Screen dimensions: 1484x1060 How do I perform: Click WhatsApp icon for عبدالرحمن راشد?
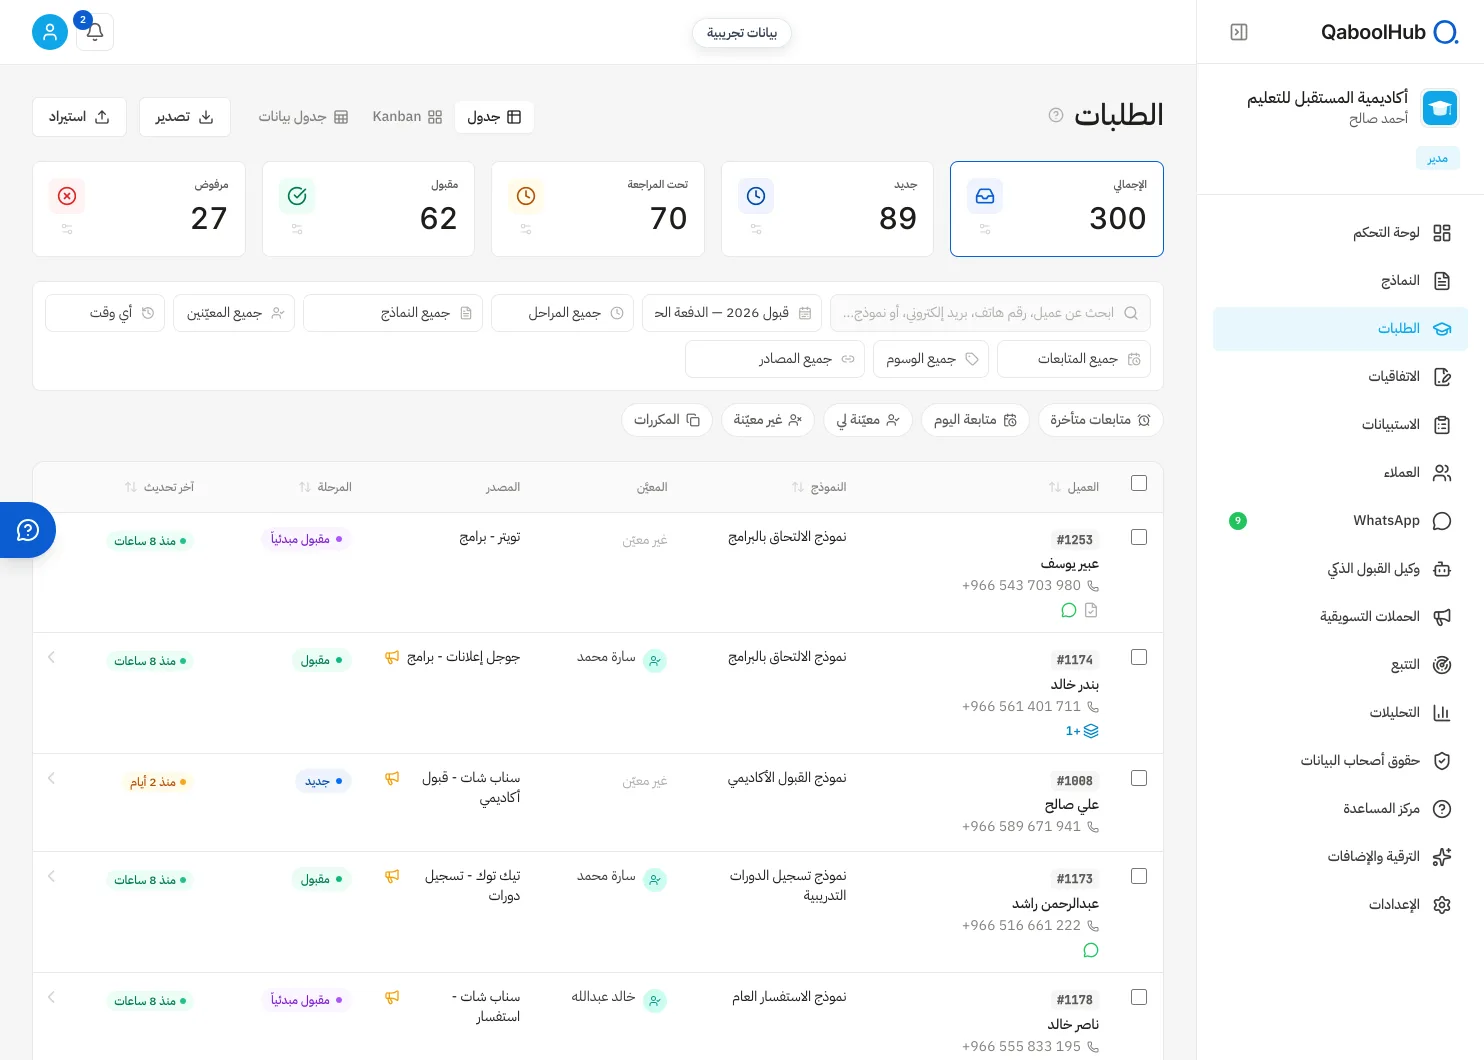[x=1091, y=950]
